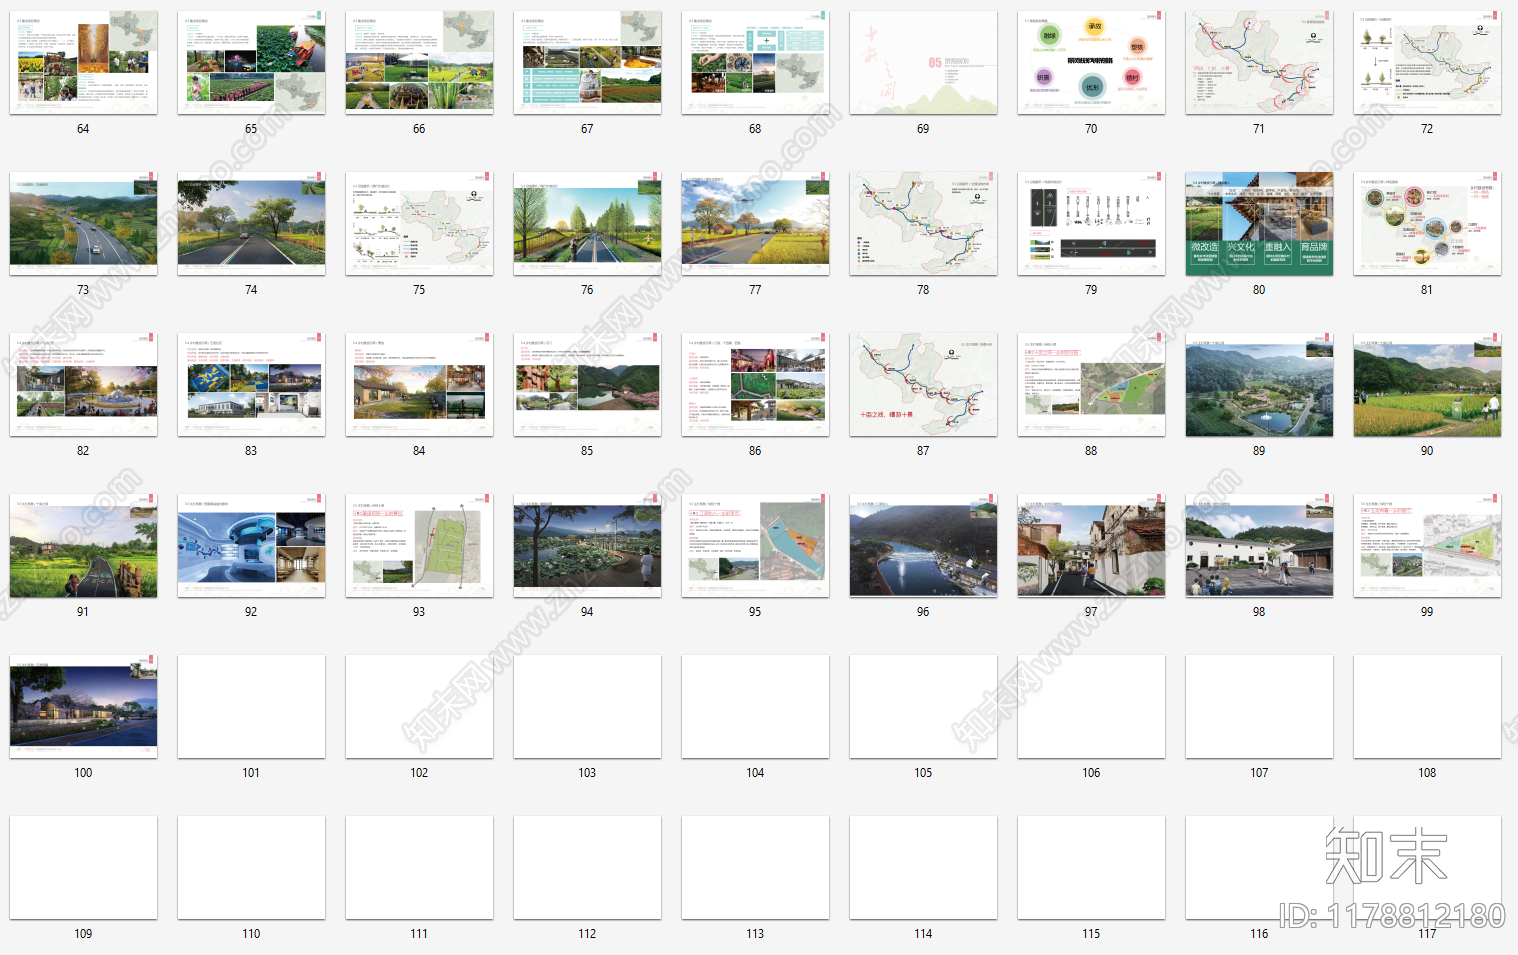Select blank slide 114
This screenshot has height=955, width=1518.
[x=923, y=867]
